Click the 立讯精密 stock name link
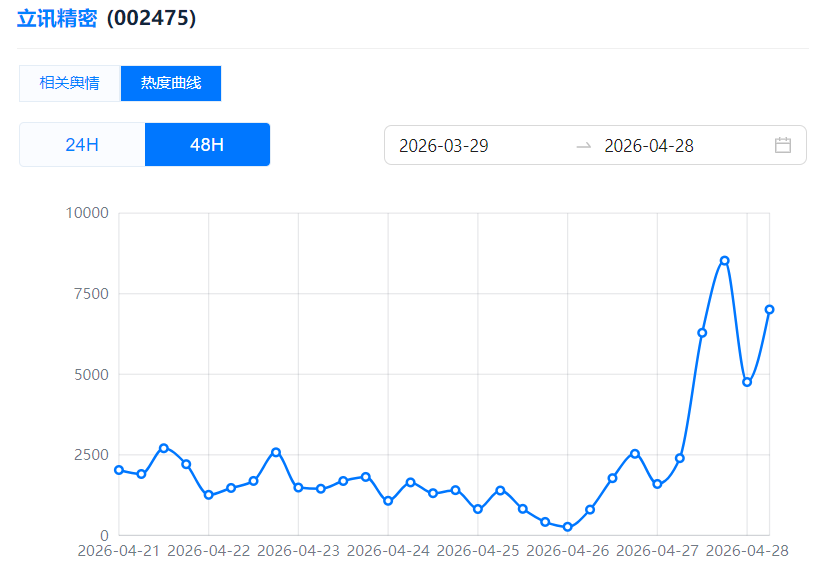 click(x=57, y=18)
